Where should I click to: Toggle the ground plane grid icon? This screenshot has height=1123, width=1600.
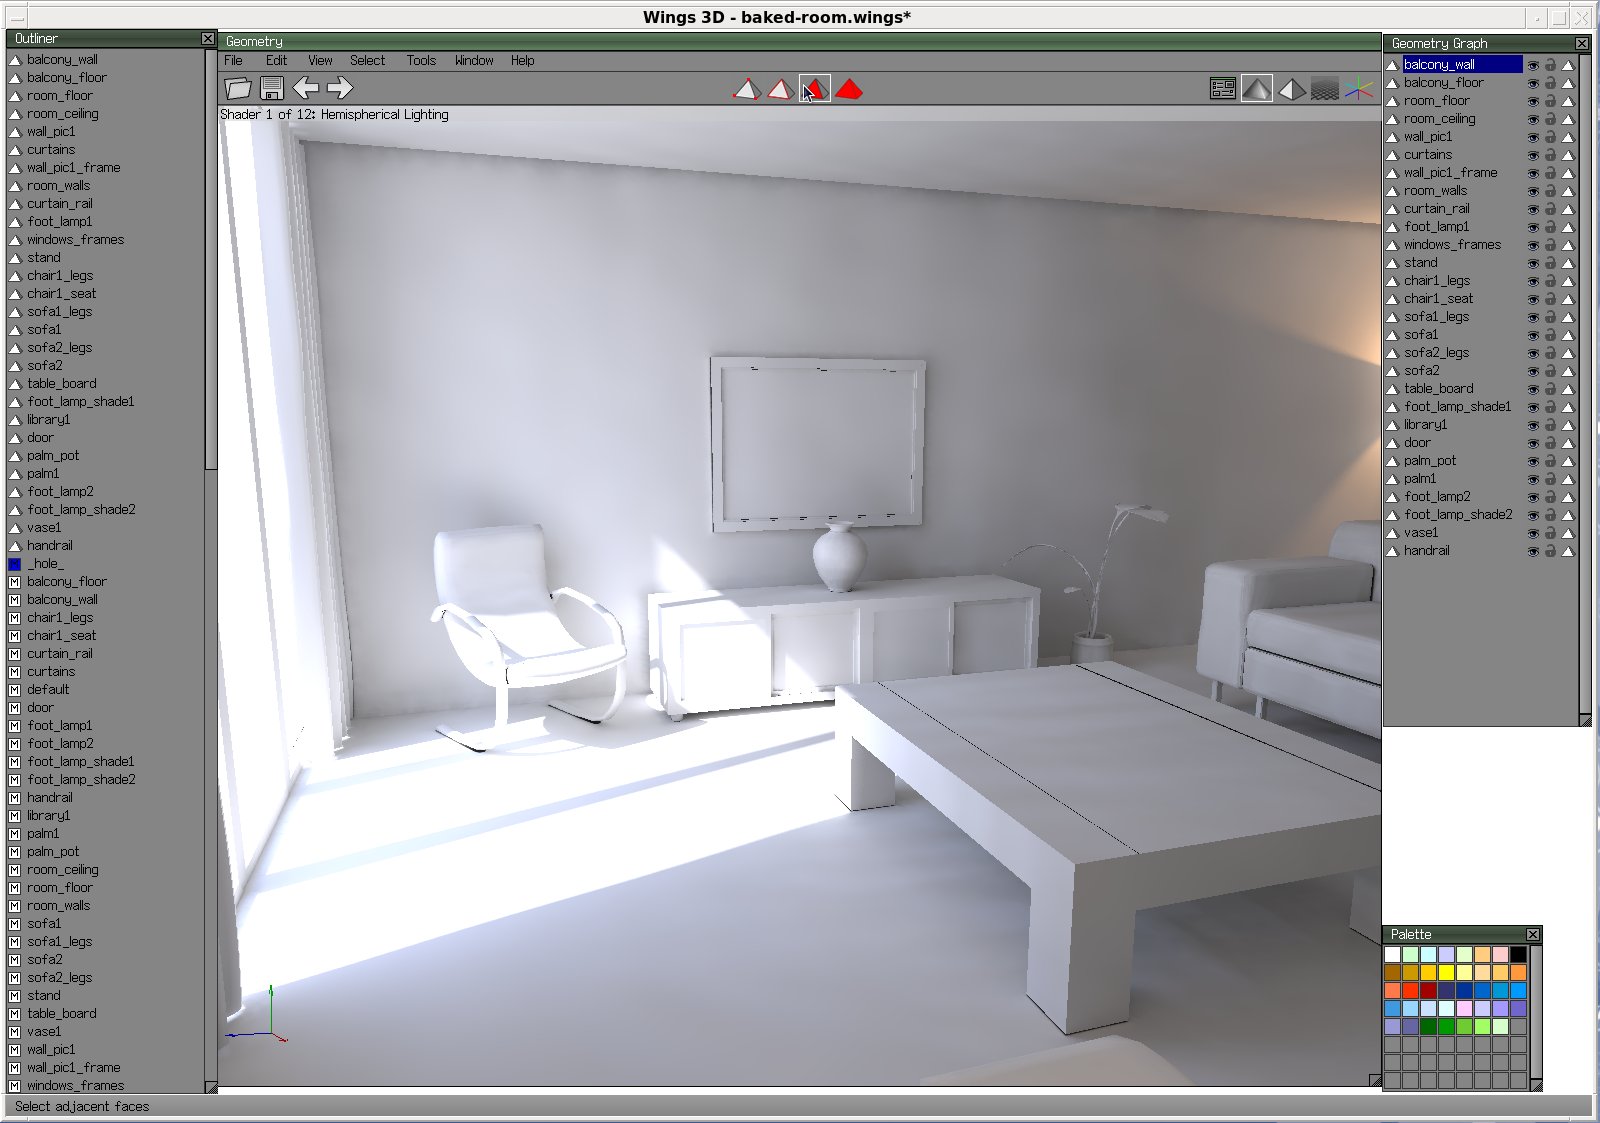pos(1325,89)
